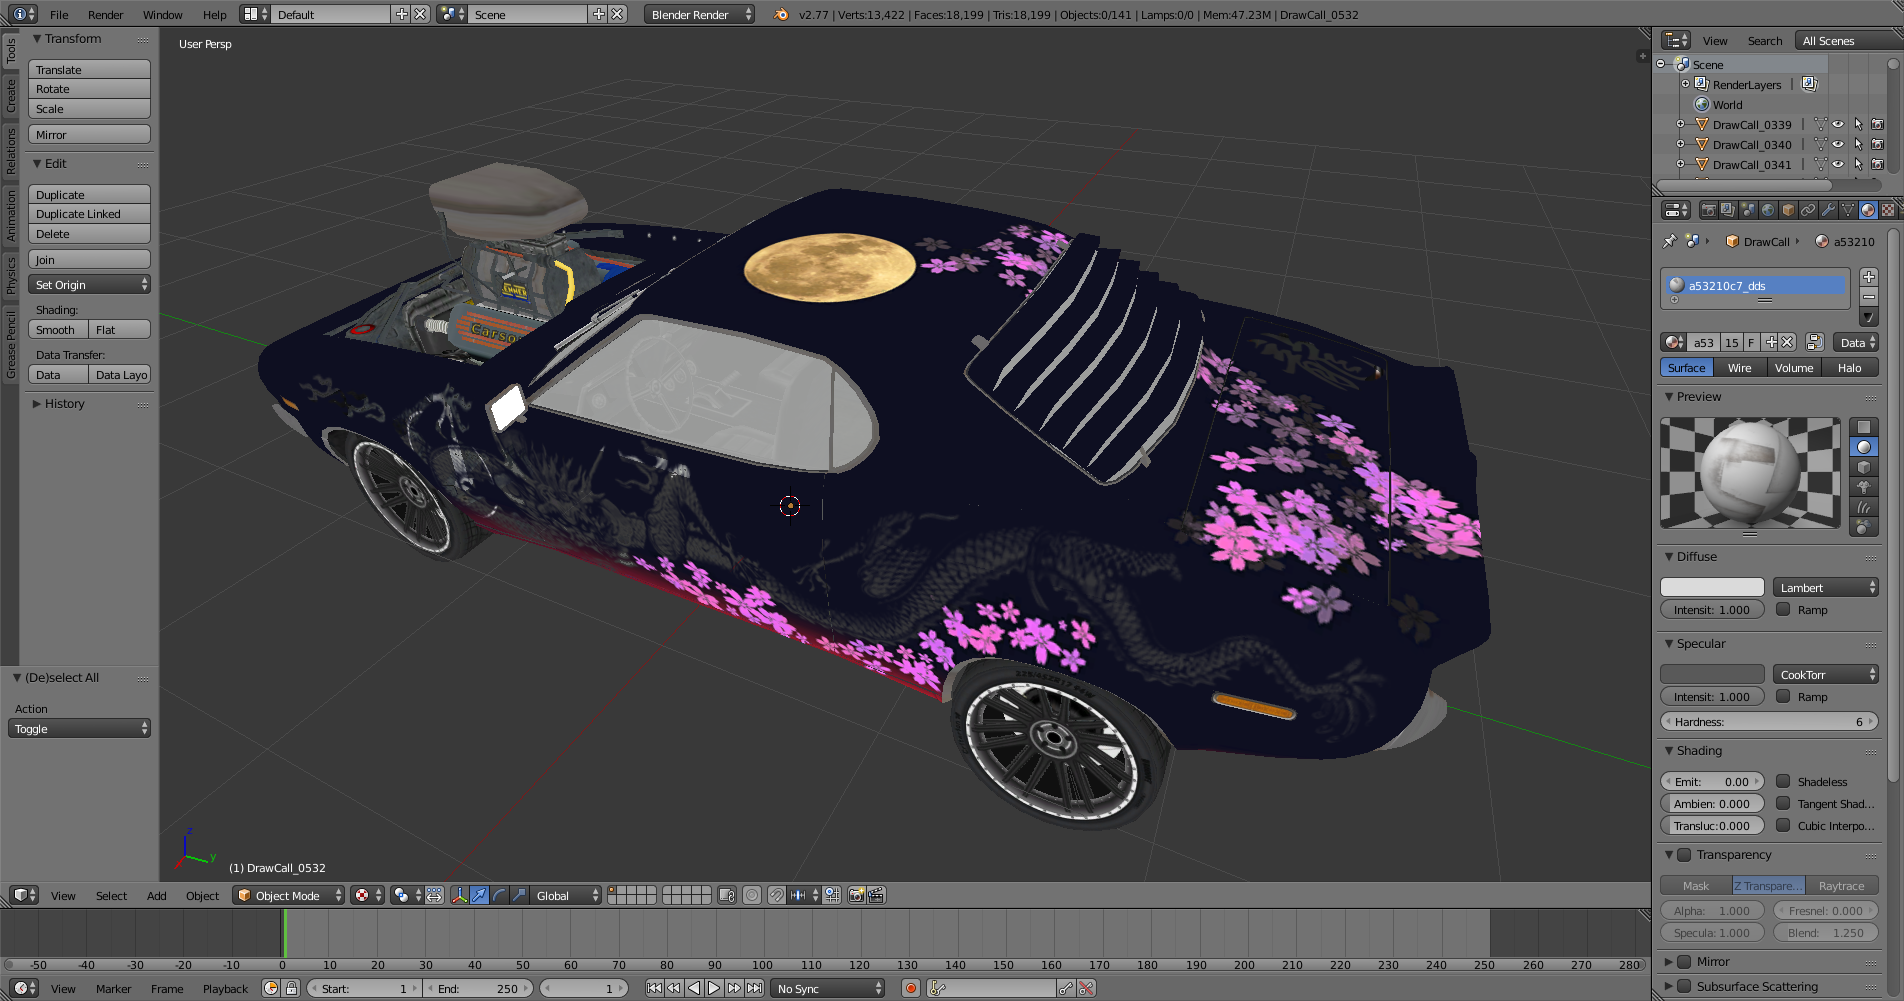
Task: Open the File menu
Action: [x=59, y=14]
